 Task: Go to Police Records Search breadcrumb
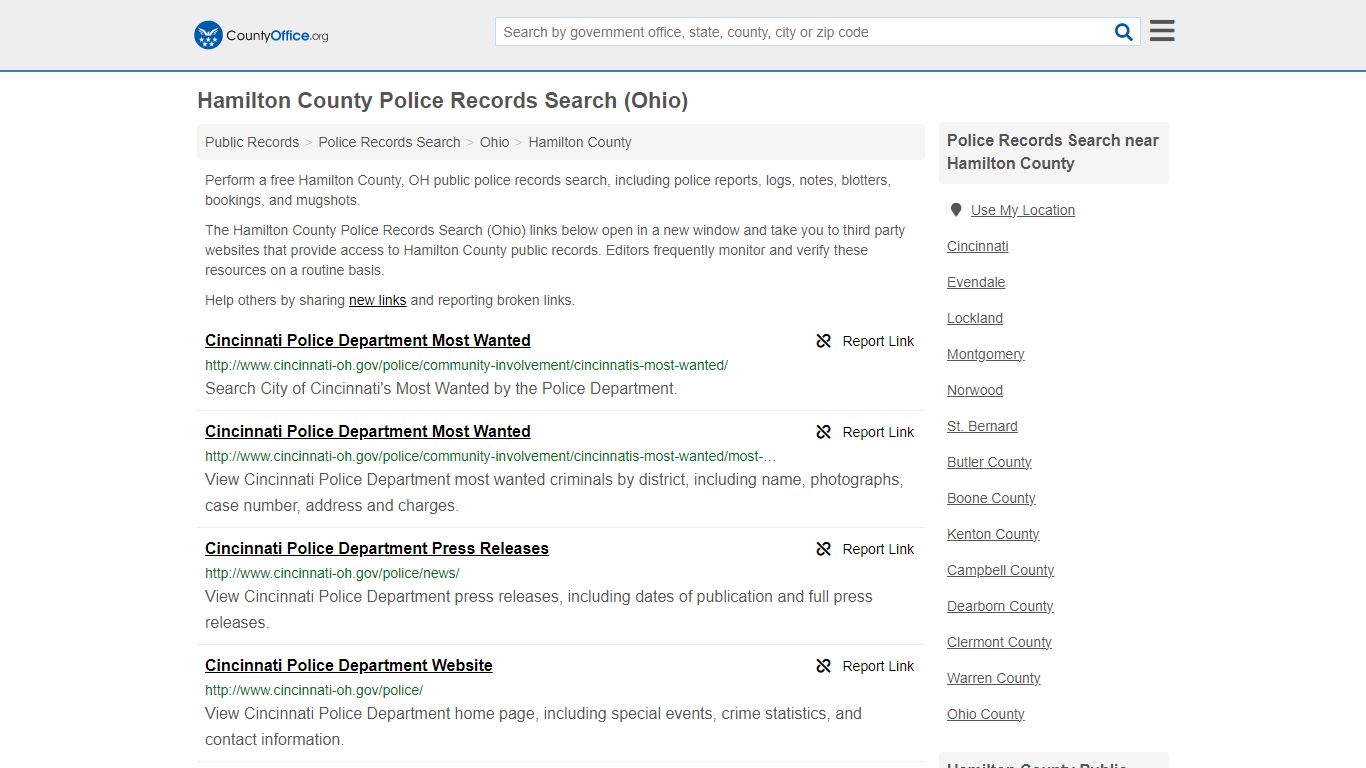[x=389, y=142]
